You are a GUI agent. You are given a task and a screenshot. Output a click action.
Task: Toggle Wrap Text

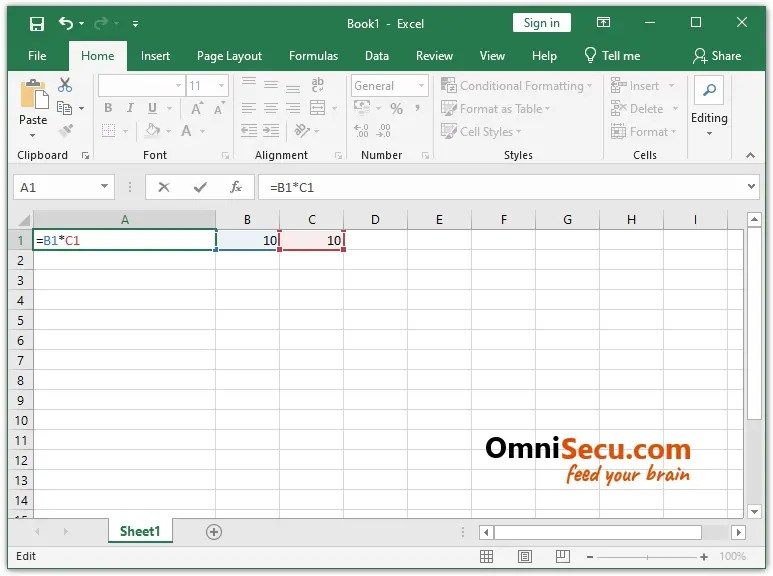[x=317, y=85]
